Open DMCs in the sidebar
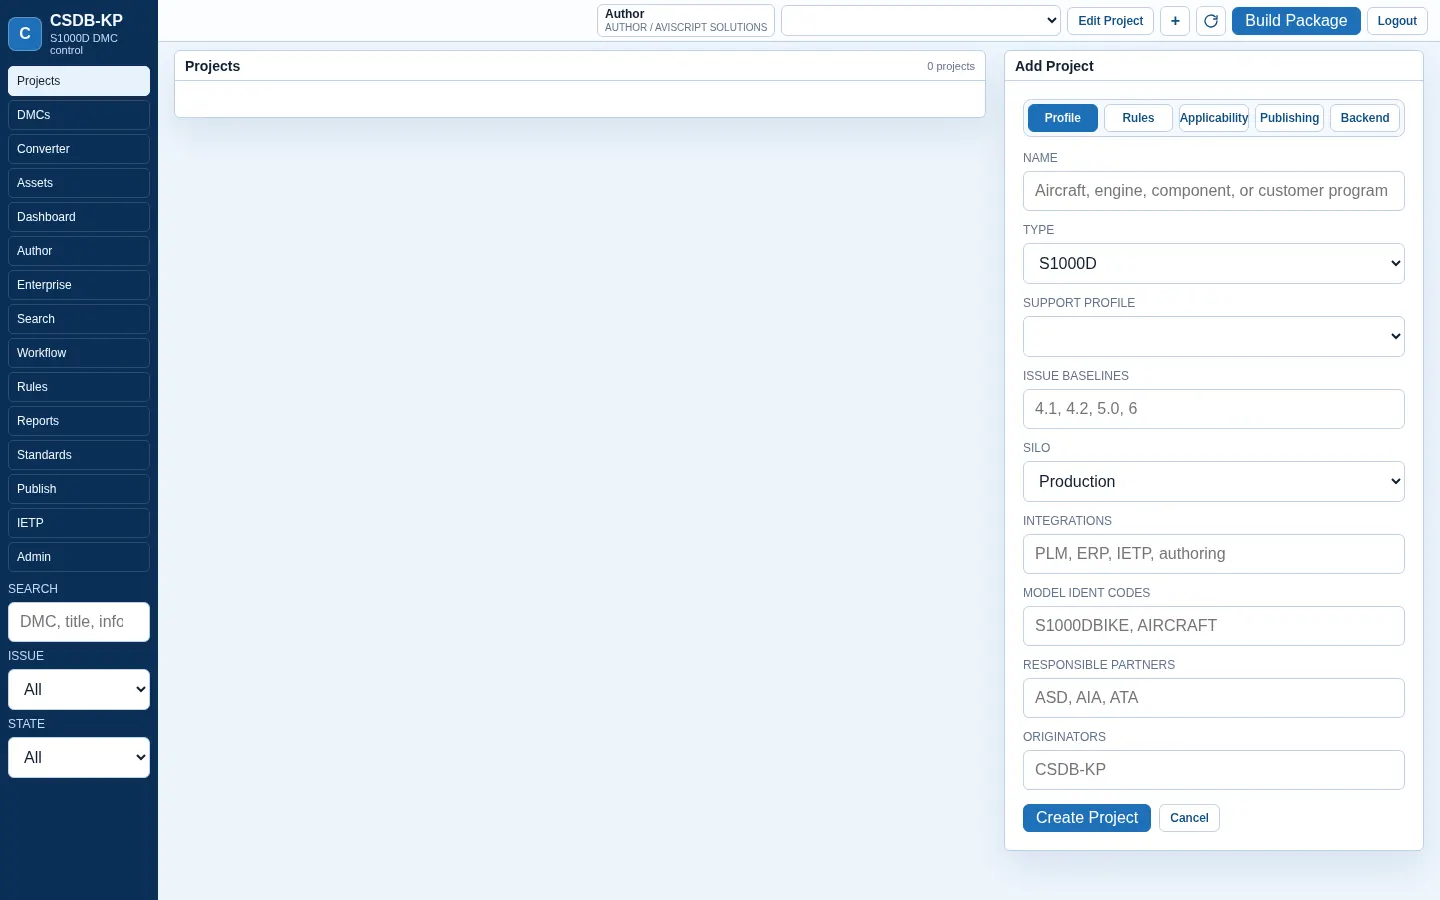Image resolution: width=1440 pixels, height=900 pixels. coord(79,115)
